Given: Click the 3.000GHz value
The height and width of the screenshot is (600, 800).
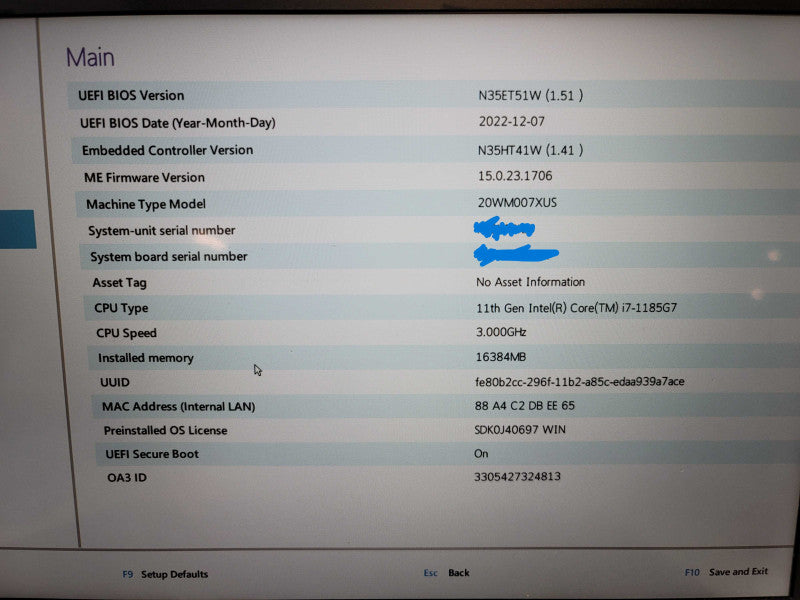Looking at the screenshot, I should click(x=501, y=332).
